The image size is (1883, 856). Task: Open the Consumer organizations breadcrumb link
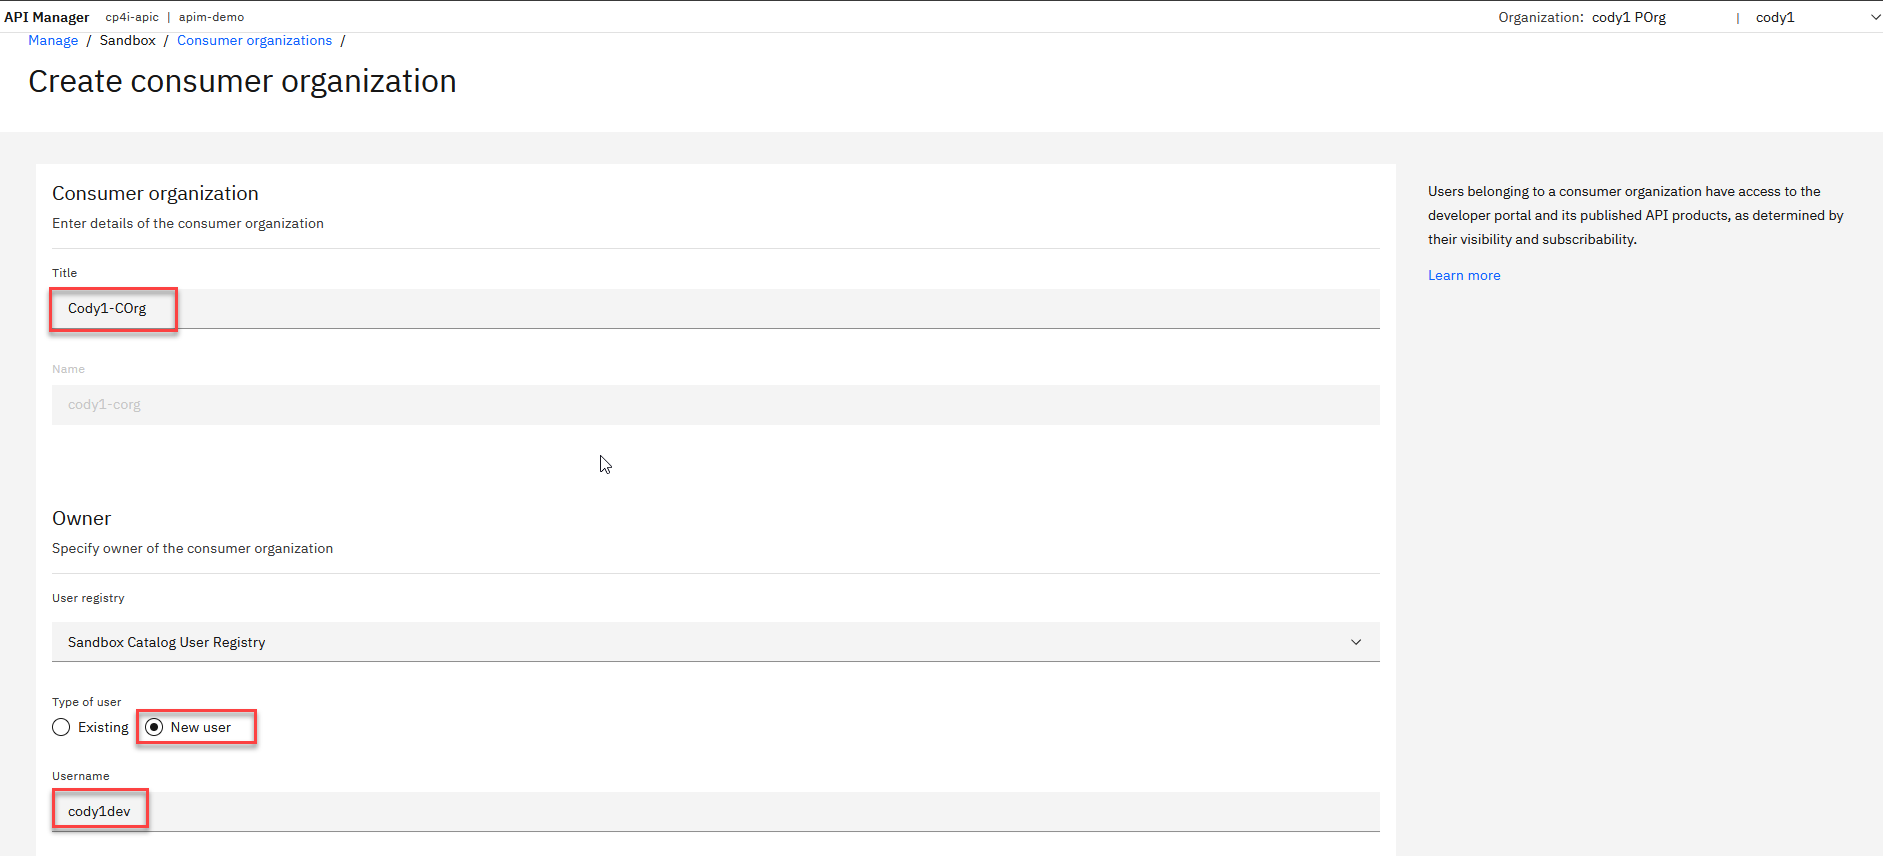click(x=254, y=40)
